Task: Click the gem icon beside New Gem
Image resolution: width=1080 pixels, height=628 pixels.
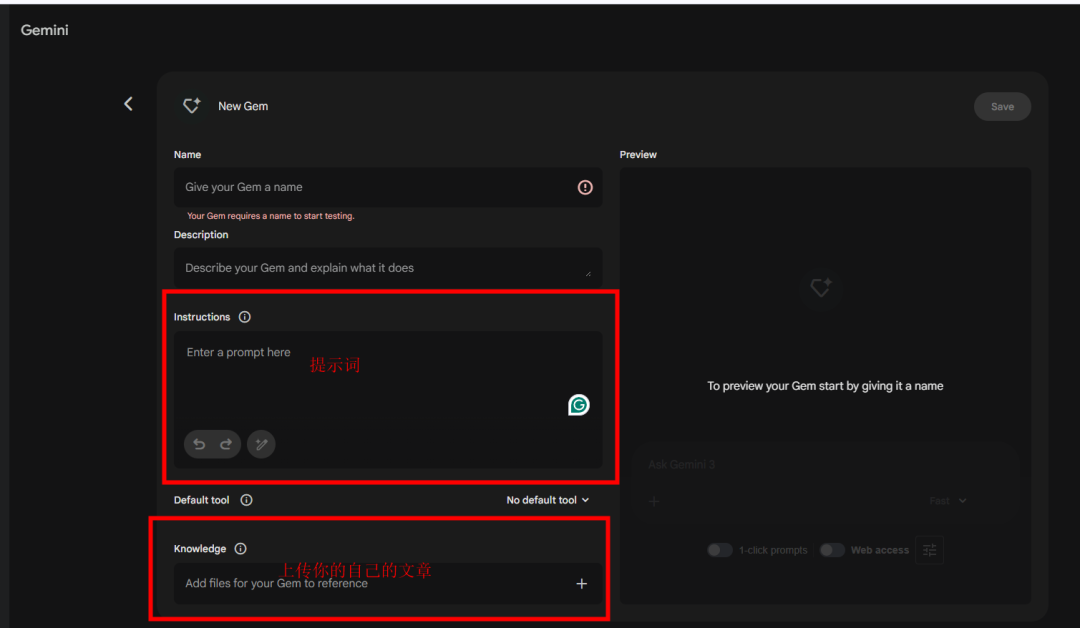Action: point(191,105)
